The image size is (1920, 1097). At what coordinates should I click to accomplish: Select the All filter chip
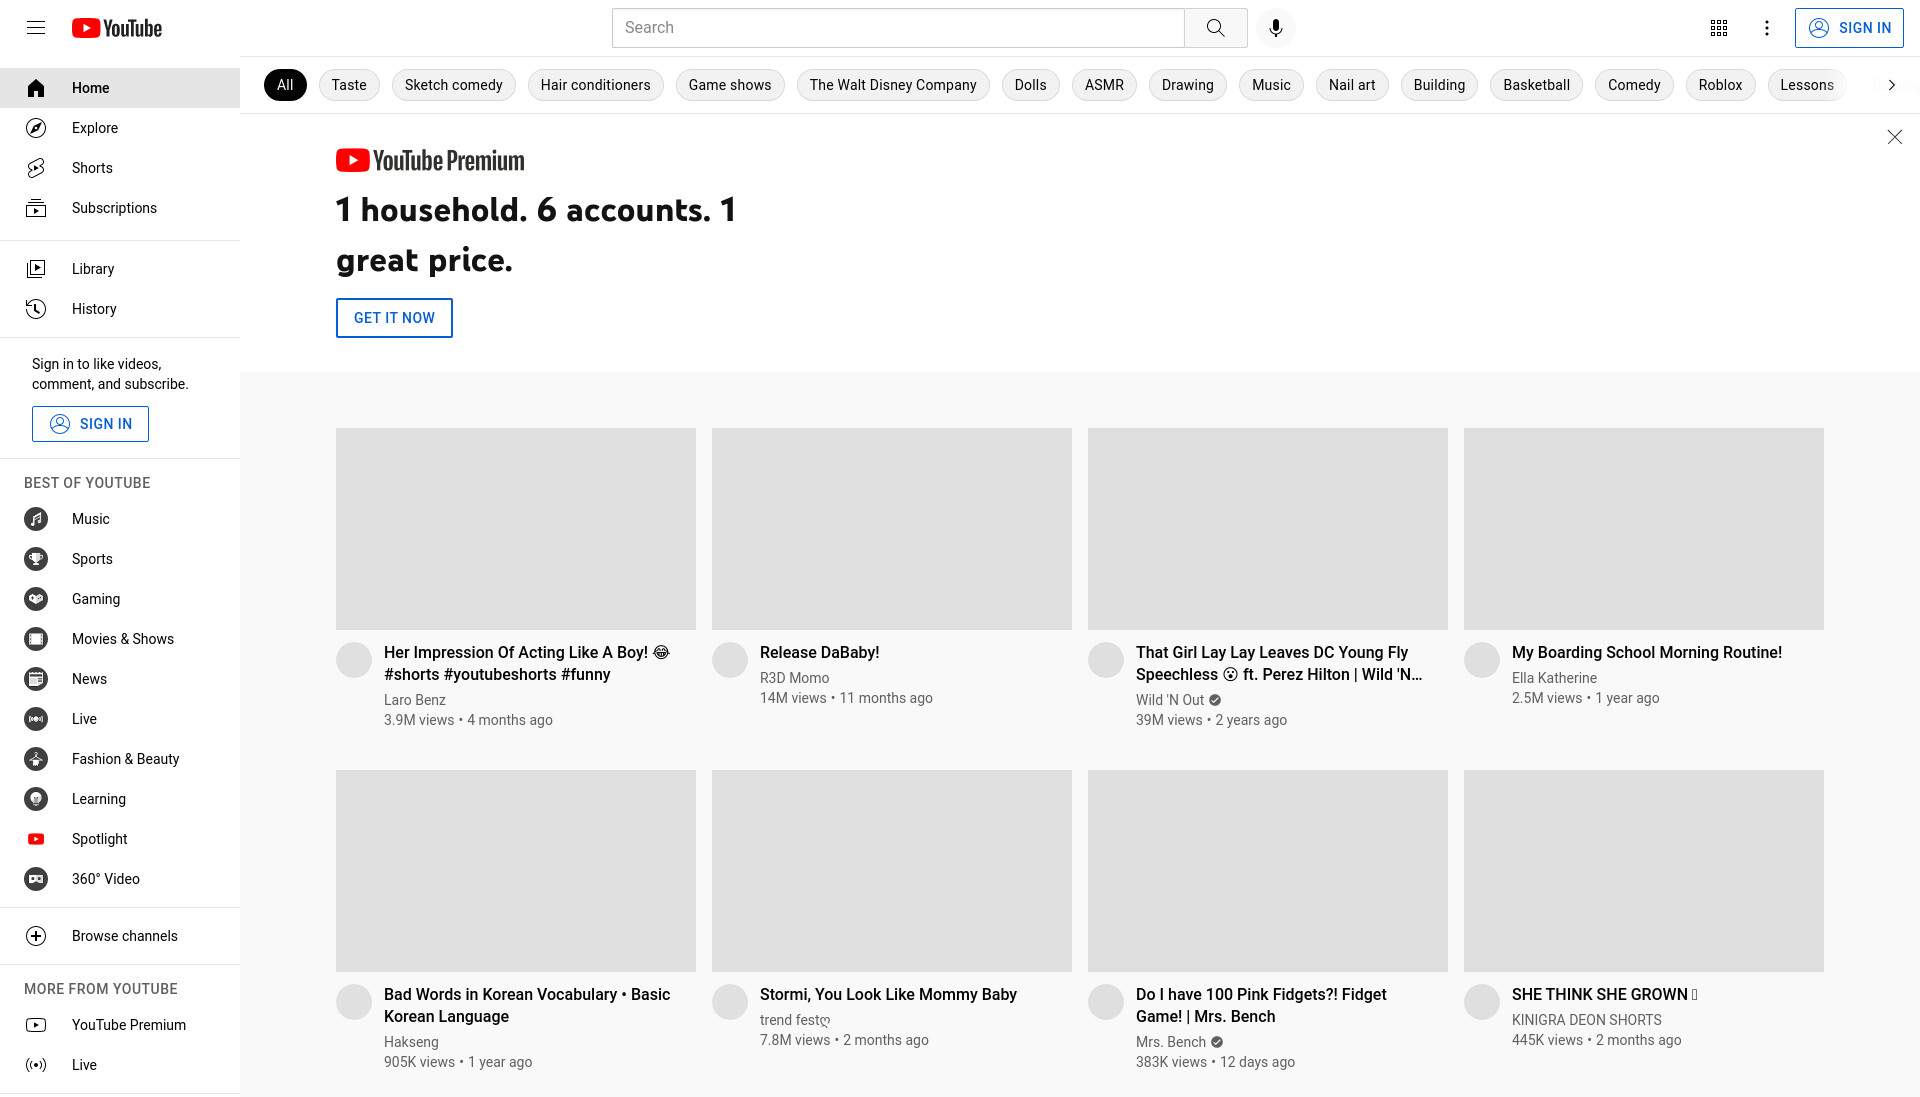point(285,85)
